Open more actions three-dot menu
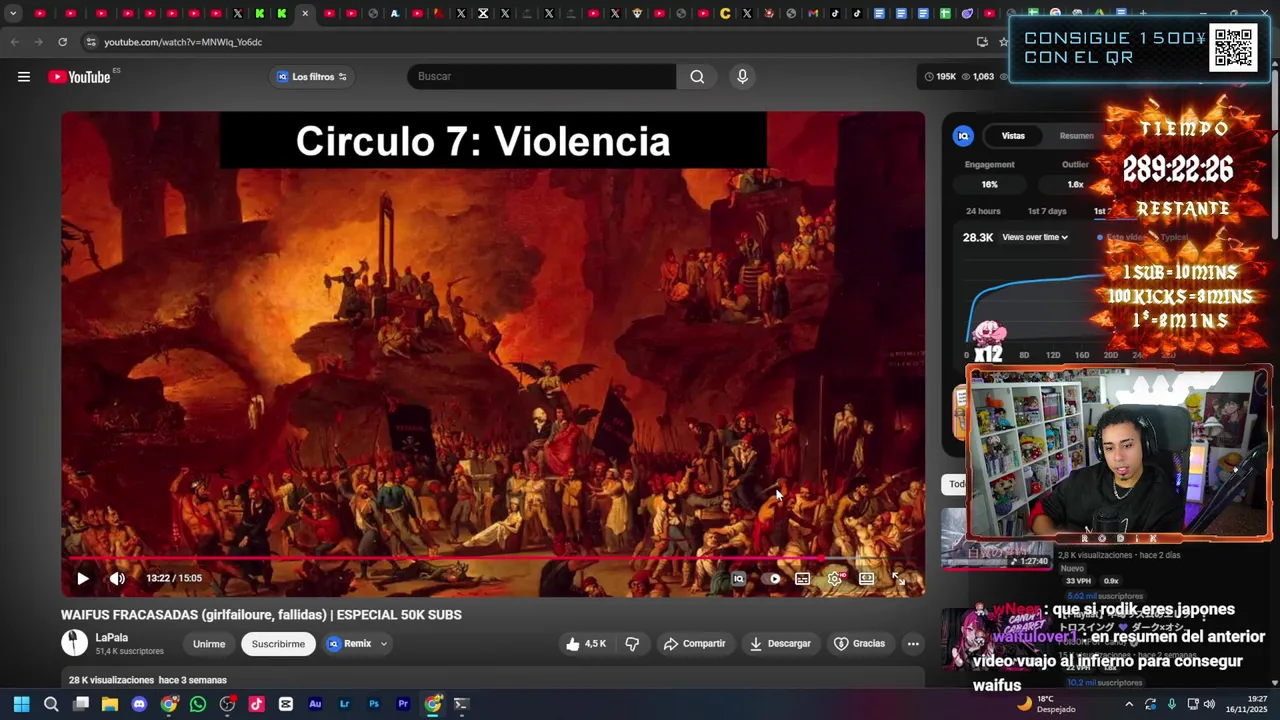This screenshot has height=720, width=1280. click(913, 644)
